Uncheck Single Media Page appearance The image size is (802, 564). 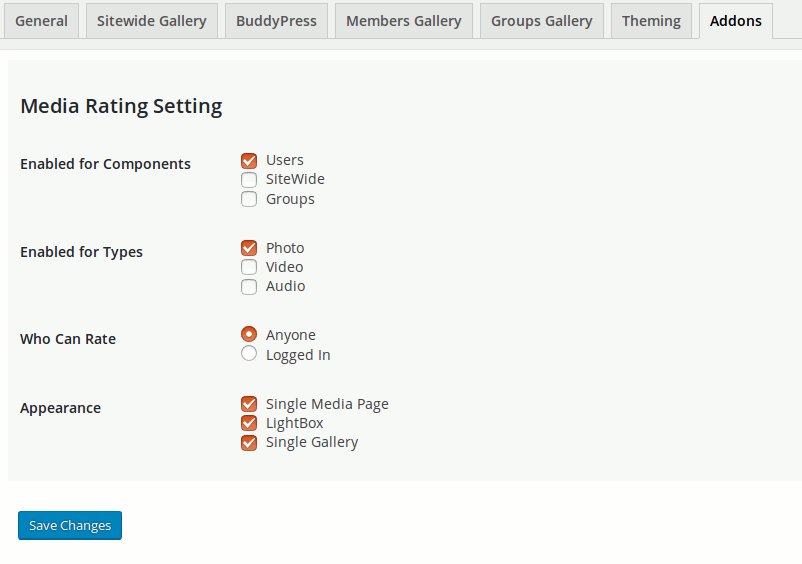(249, 404)
